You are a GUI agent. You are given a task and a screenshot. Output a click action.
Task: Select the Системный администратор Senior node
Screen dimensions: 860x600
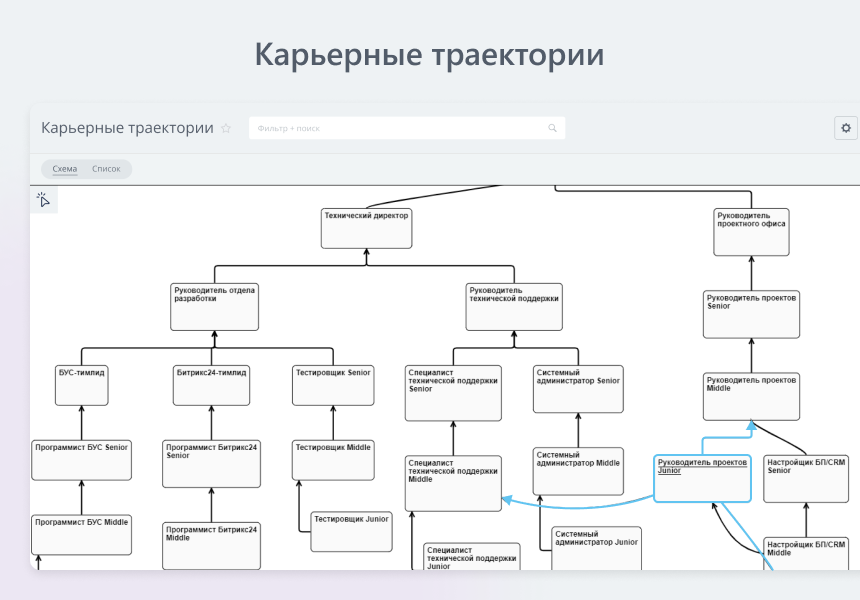pyautogui.click(x=577, y=386)
